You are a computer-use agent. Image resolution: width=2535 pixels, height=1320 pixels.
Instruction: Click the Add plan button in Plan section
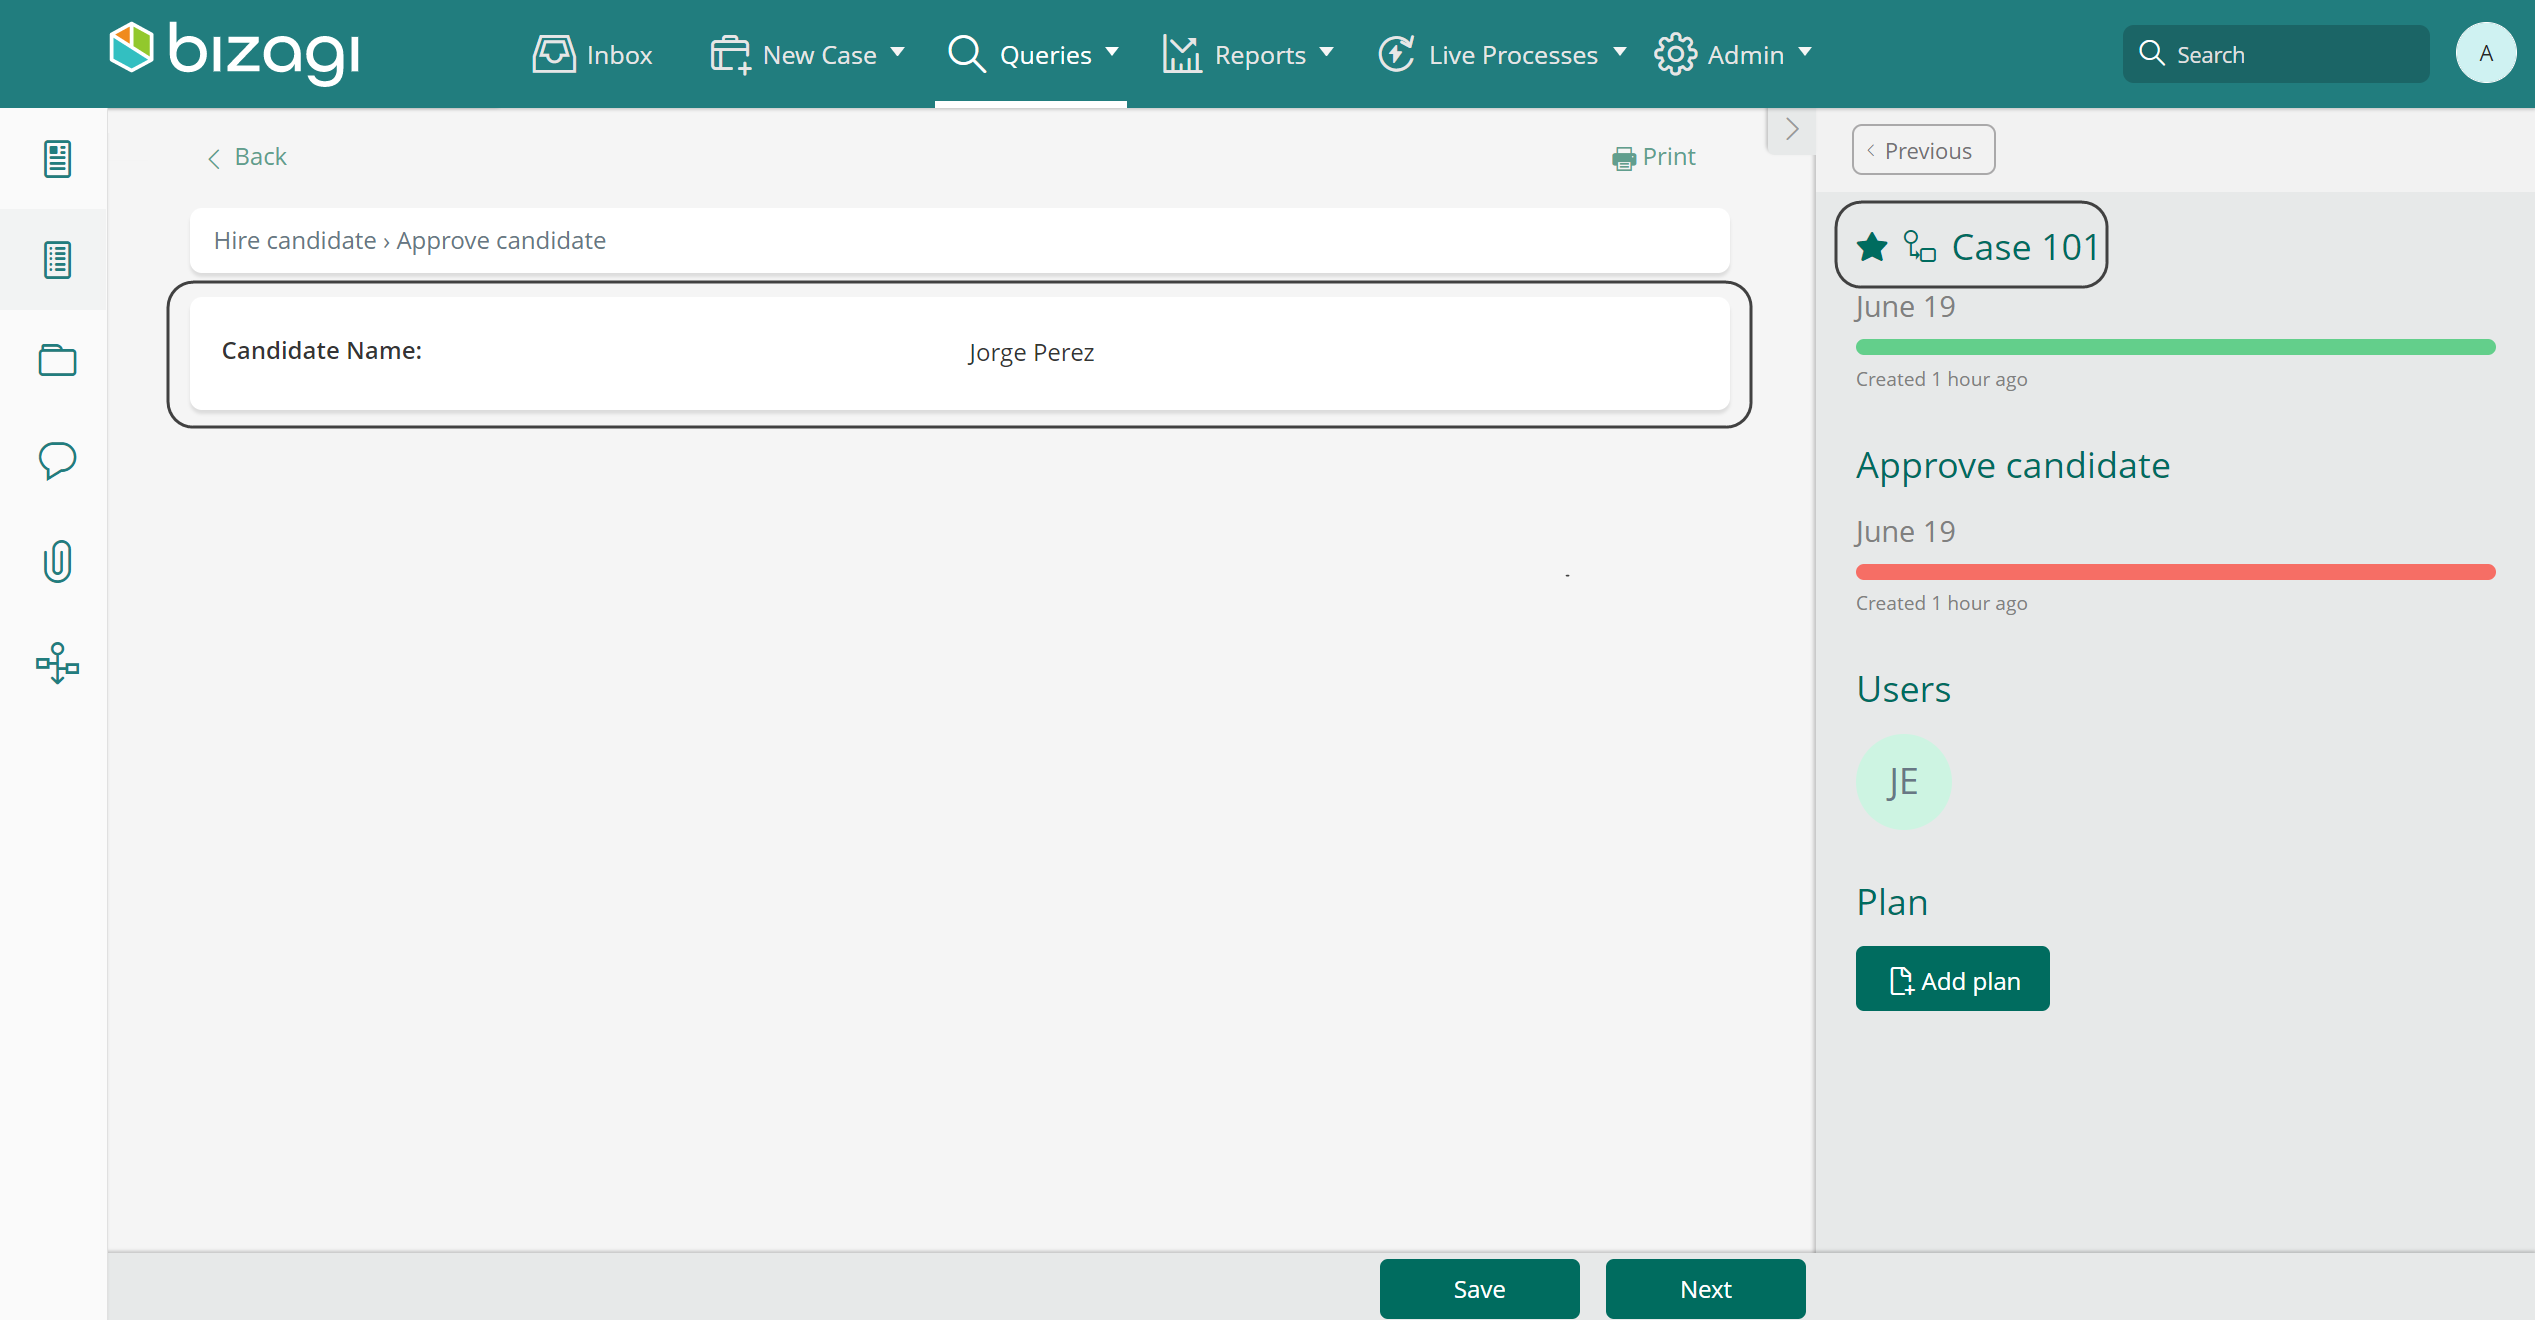point(1952,980)
